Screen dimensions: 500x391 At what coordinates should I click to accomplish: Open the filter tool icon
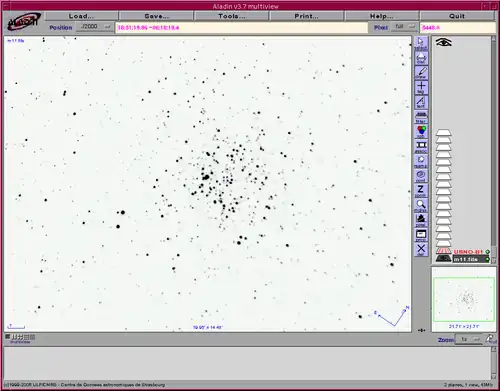point(421,116)
